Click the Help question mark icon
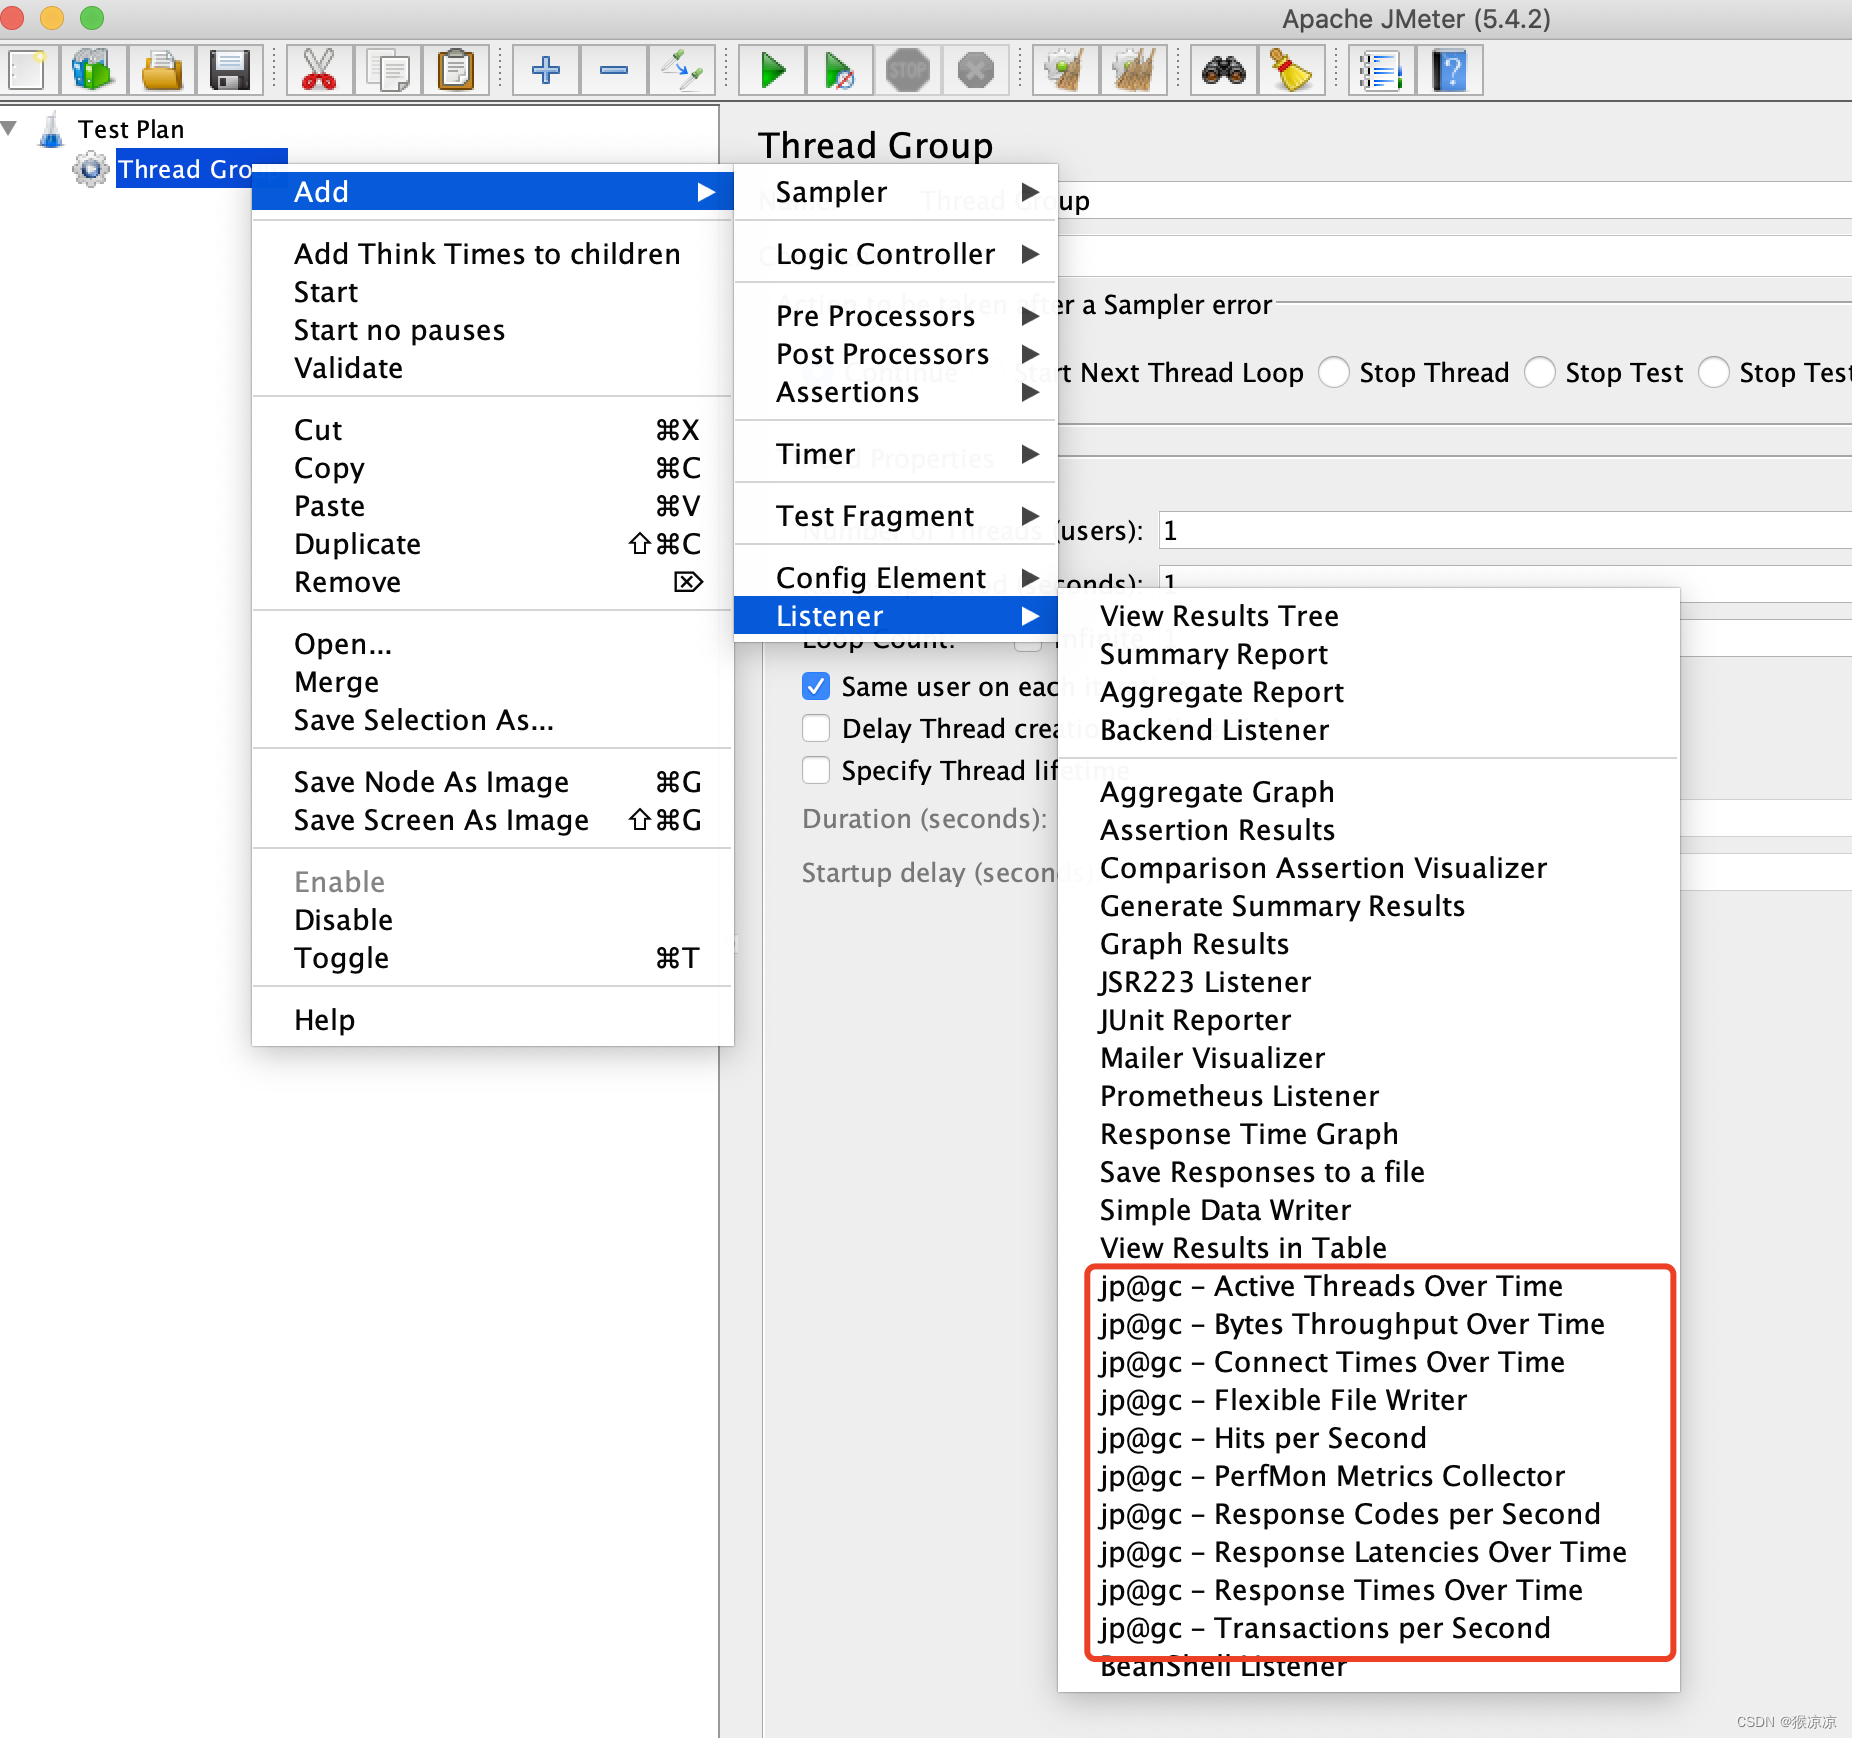 pyautogui.click(x=1449, y=71)
